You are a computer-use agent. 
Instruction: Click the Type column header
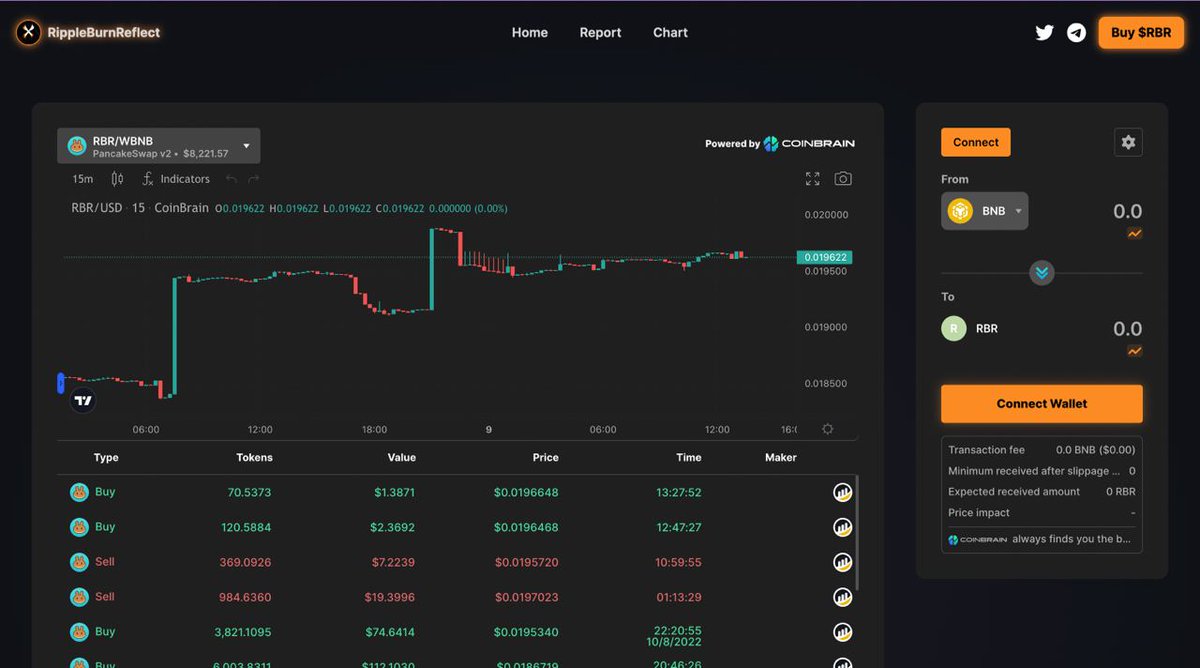click(106, 457)
